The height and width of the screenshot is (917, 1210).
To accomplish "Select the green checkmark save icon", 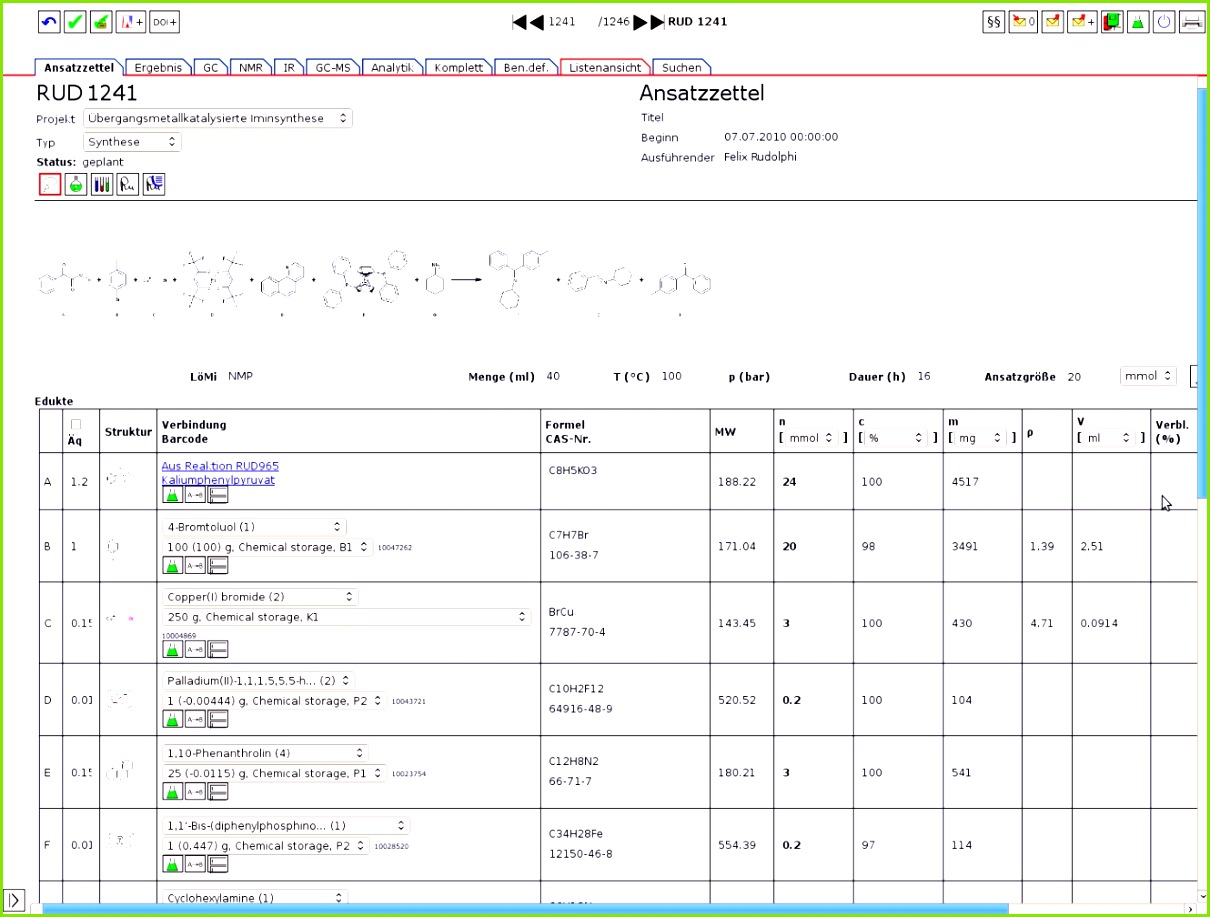I will pos(74,21).
